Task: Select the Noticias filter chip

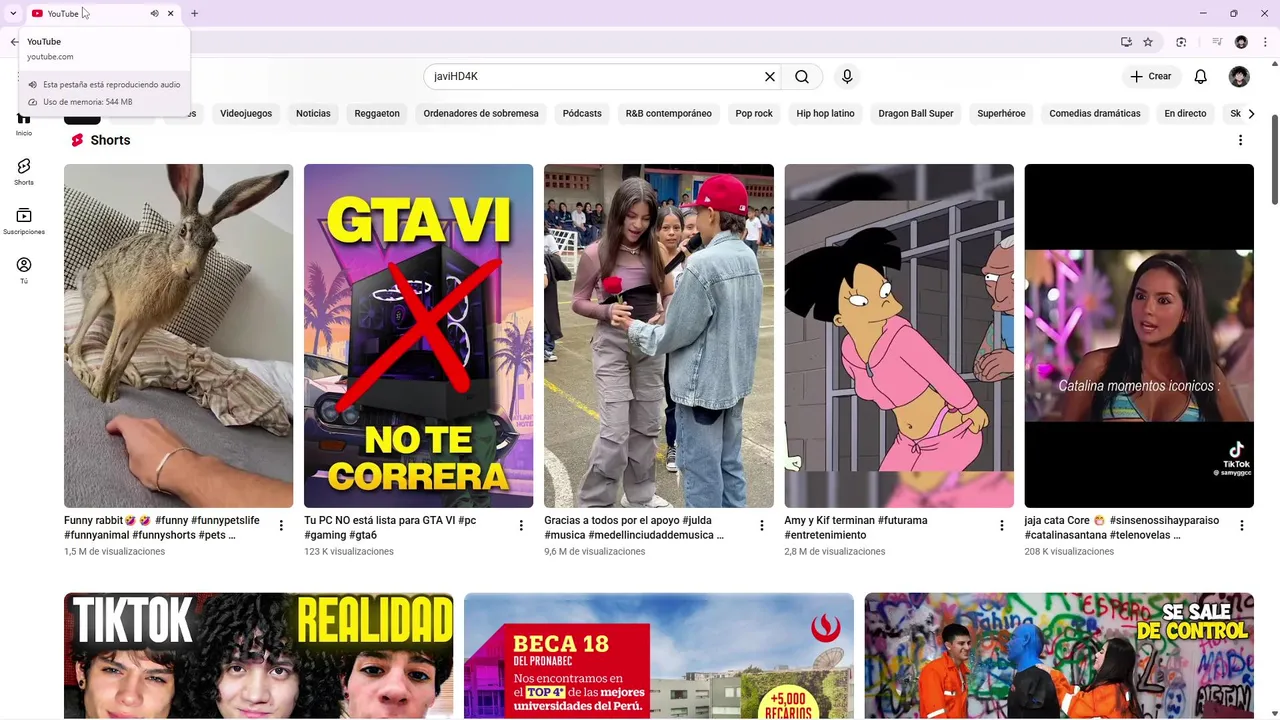Action: [x=313, y=113]
